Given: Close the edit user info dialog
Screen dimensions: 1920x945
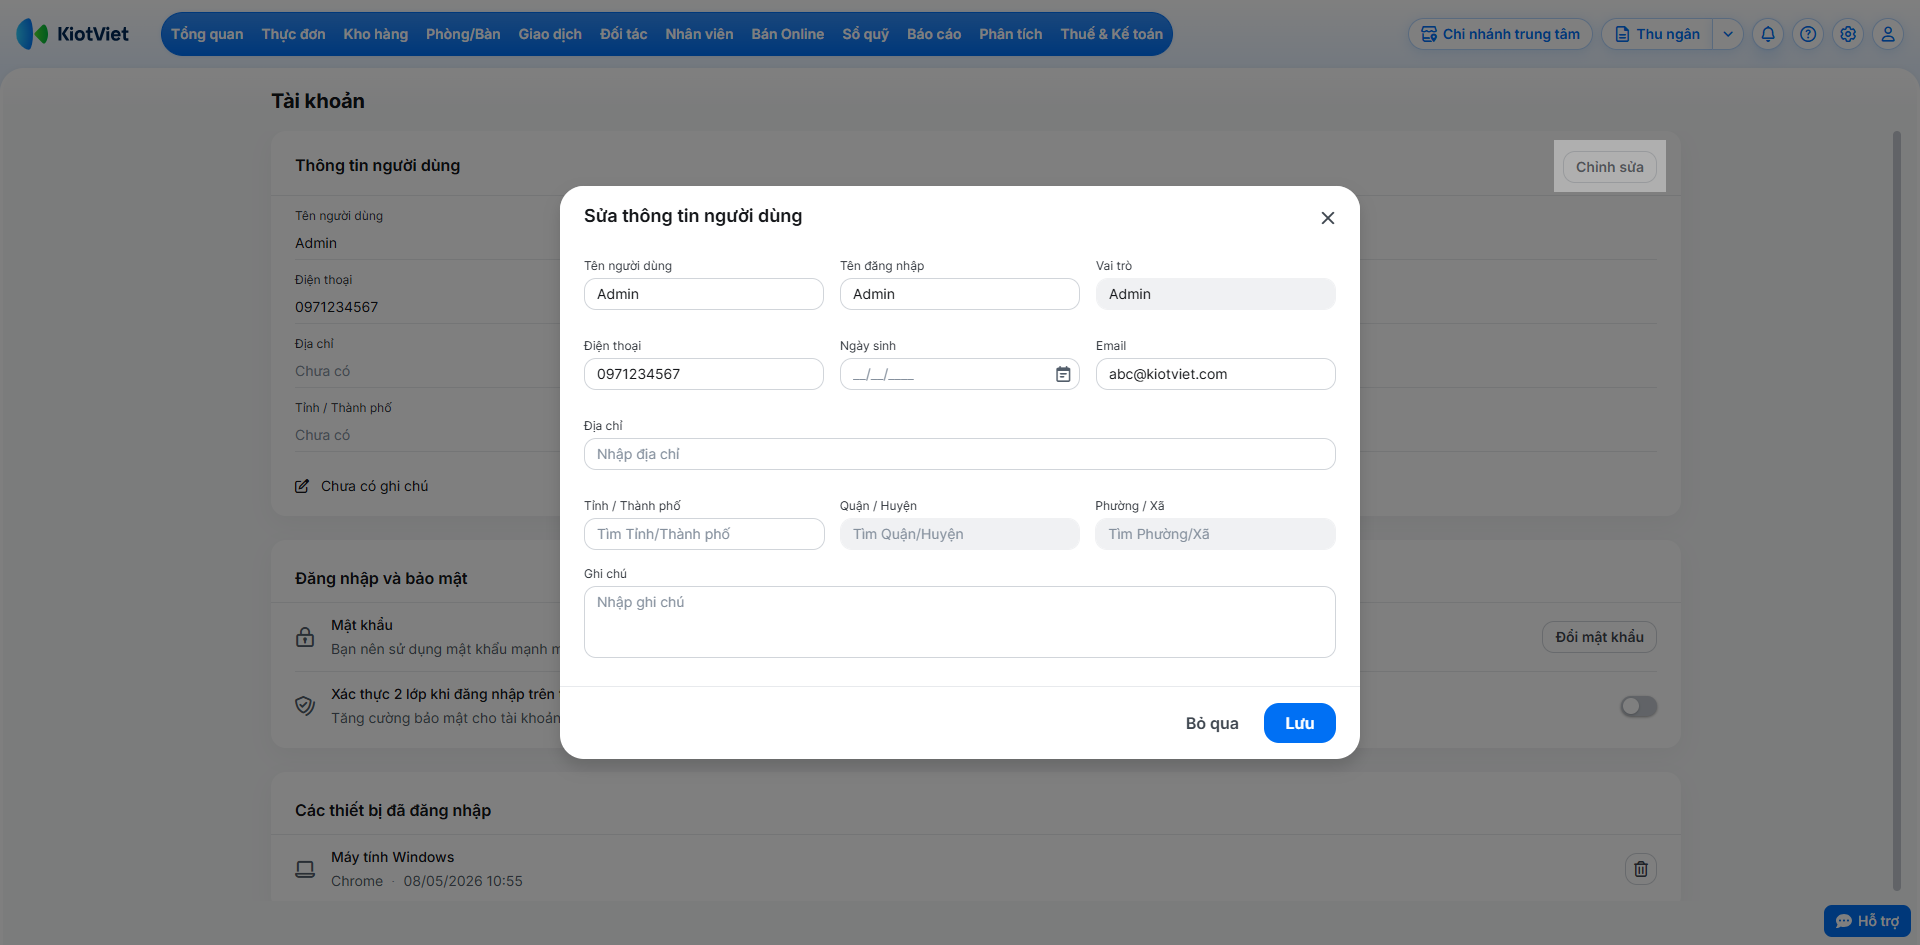Looking at the screenshot, I should pyautogui.click(x=1328, y=218).
